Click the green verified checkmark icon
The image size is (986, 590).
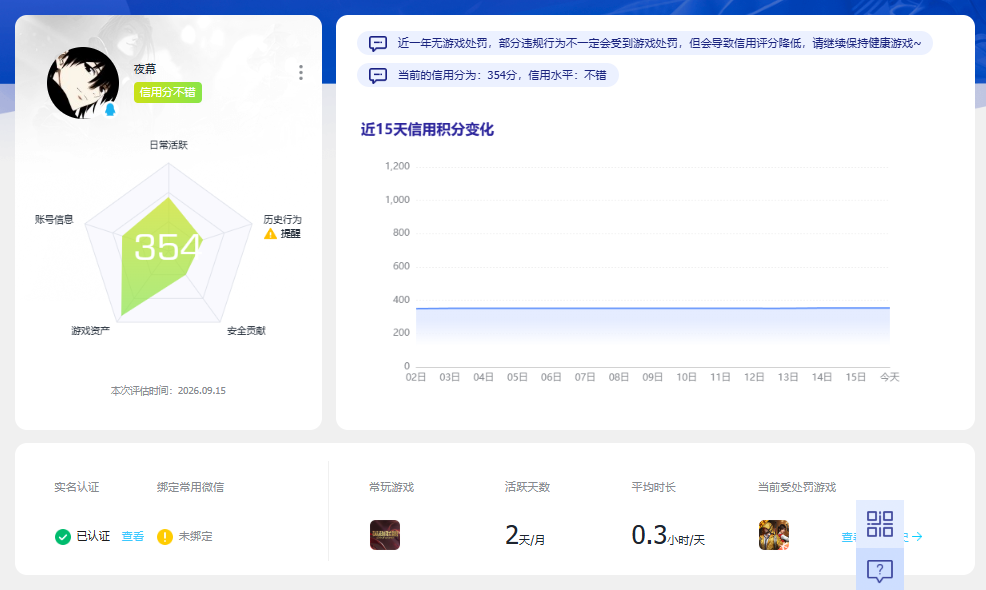click(x=63, y=537)
